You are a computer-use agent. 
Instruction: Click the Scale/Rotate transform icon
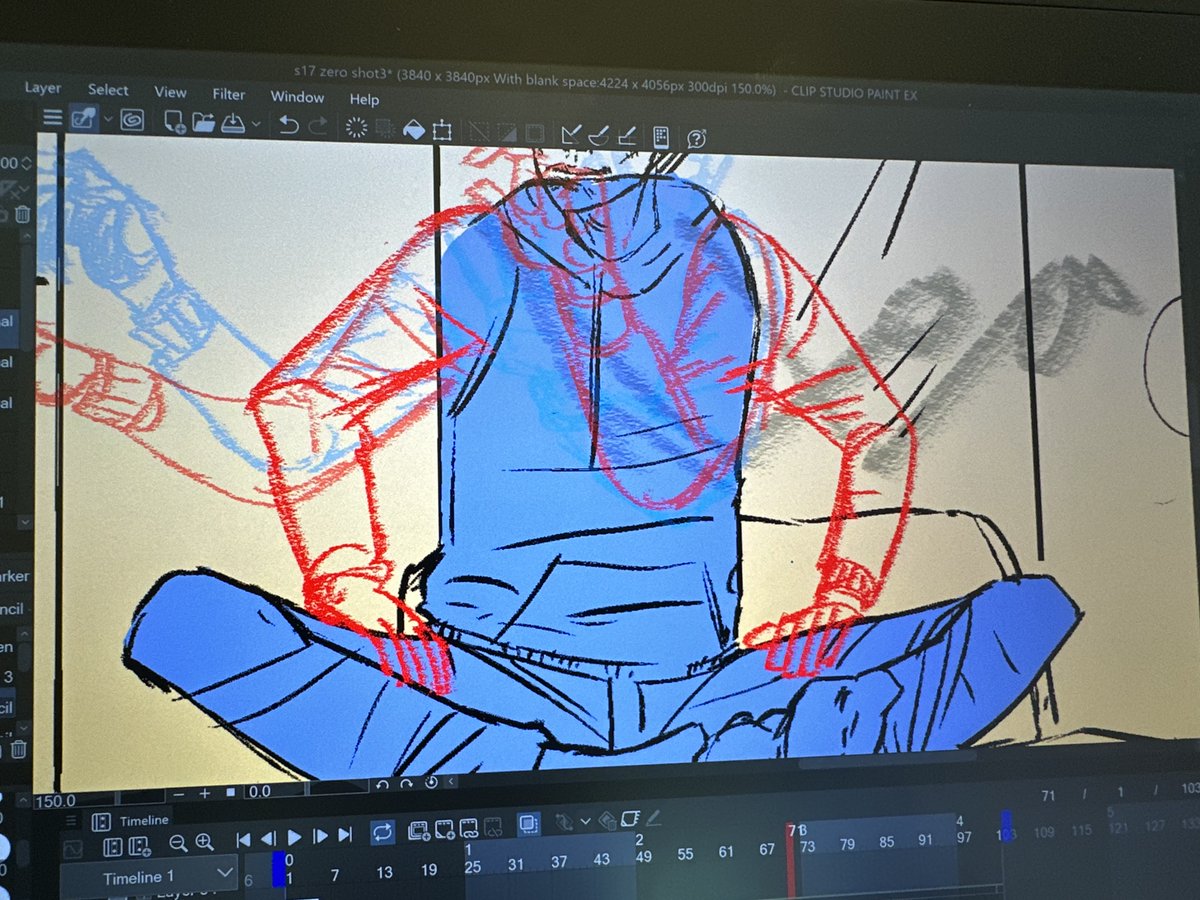[442, 130]
